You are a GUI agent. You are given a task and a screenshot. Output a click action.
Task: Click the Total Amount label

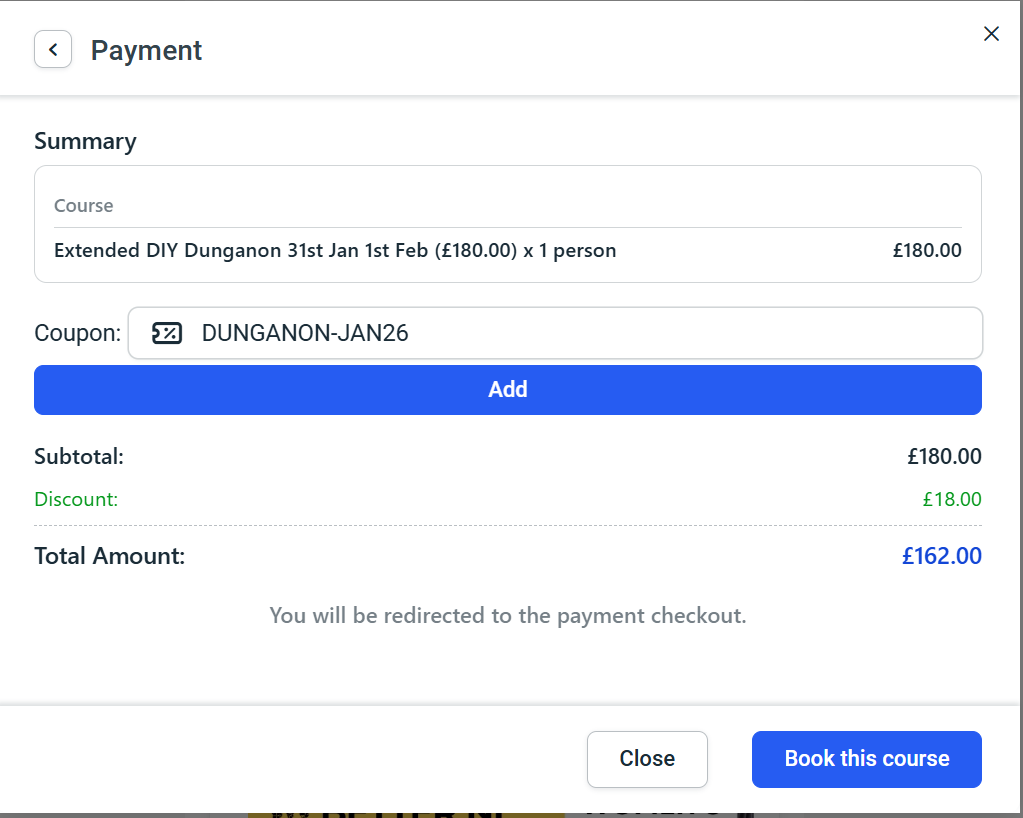tap(110, 556)
